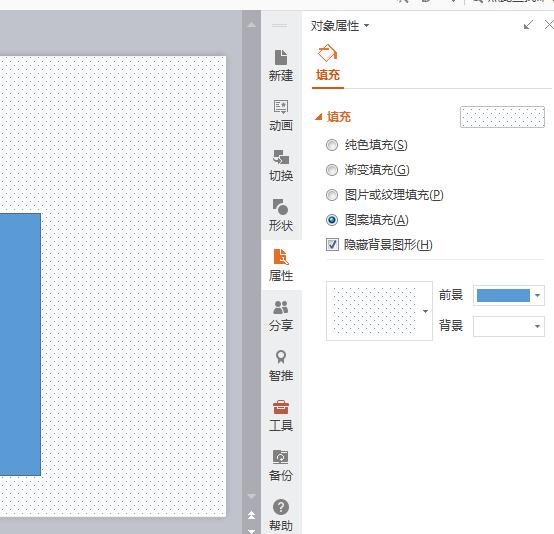Collapse the 填充 section triangle

click(319, 116)
